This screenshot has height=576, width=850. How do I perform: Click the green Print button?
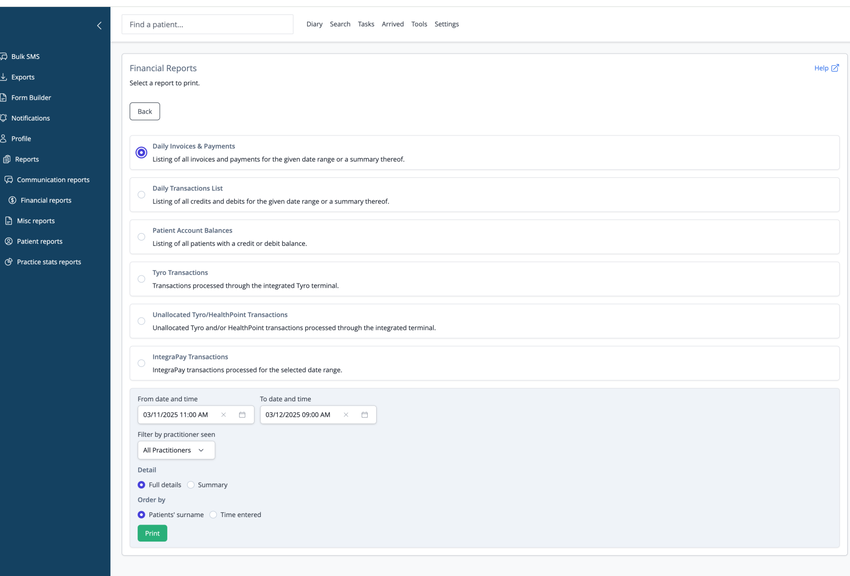(152, 533)
